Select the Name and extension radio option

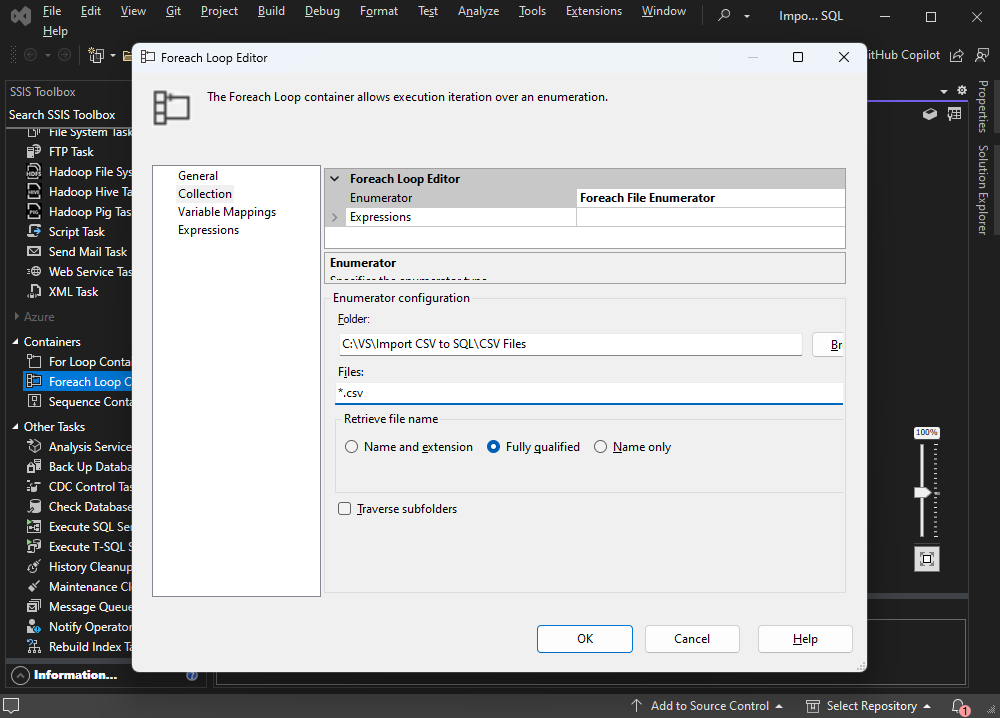[351, 447]
